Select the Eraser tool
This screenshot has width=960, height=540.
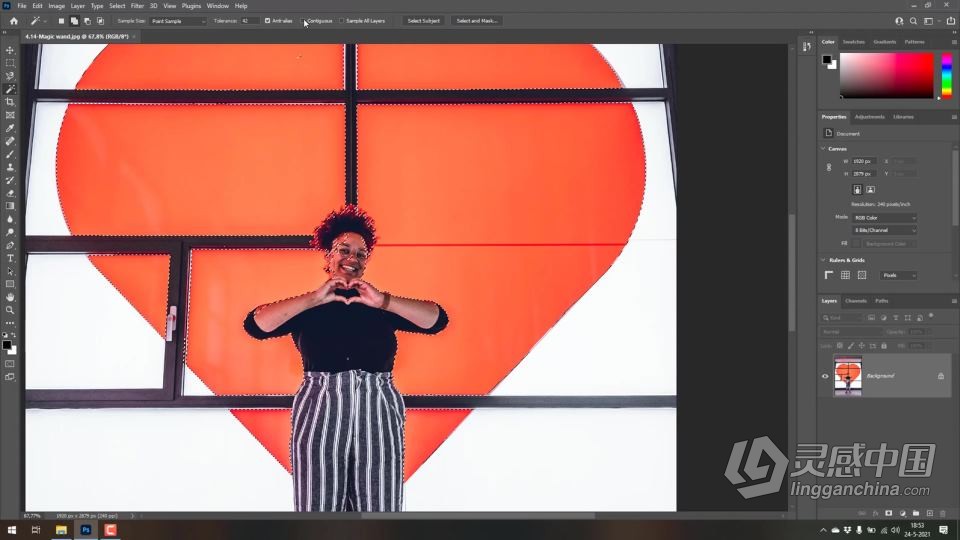pyautogui.click(x=10, y=193)
